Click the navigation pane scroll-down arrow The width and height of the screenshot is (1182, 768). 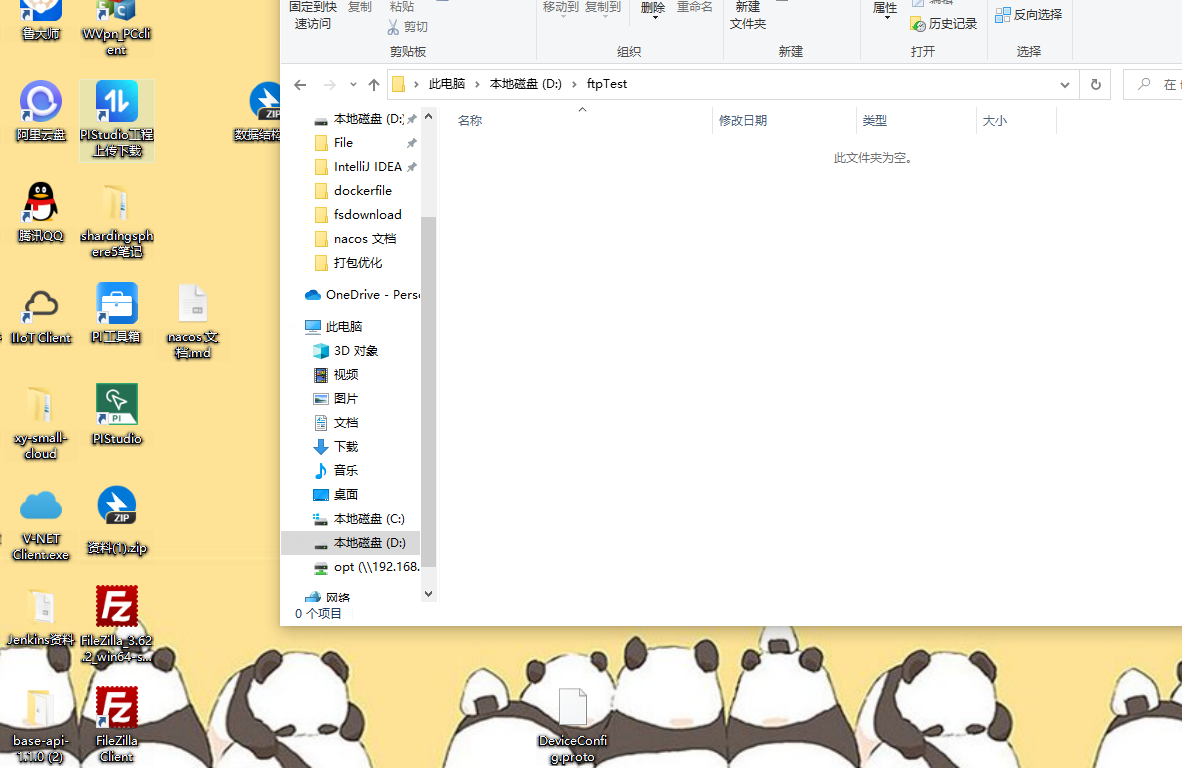[x=429, y=594]
